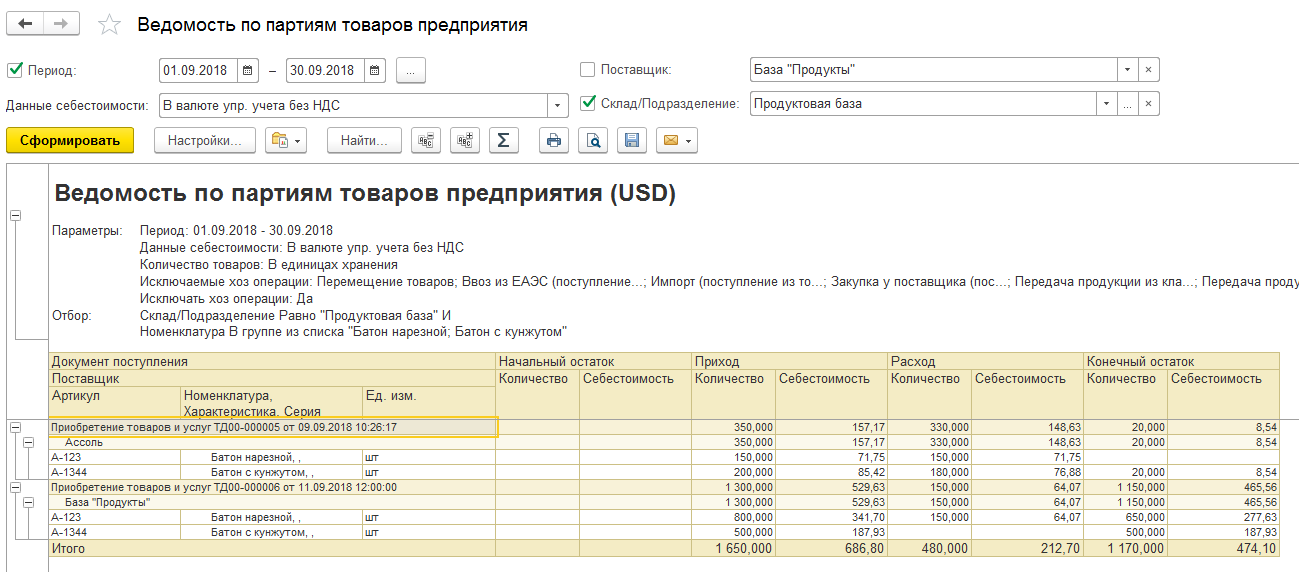This screenshot has height=572, width=1299.
Task: Select the База "Продукты" table row
Action: point(273,502)
